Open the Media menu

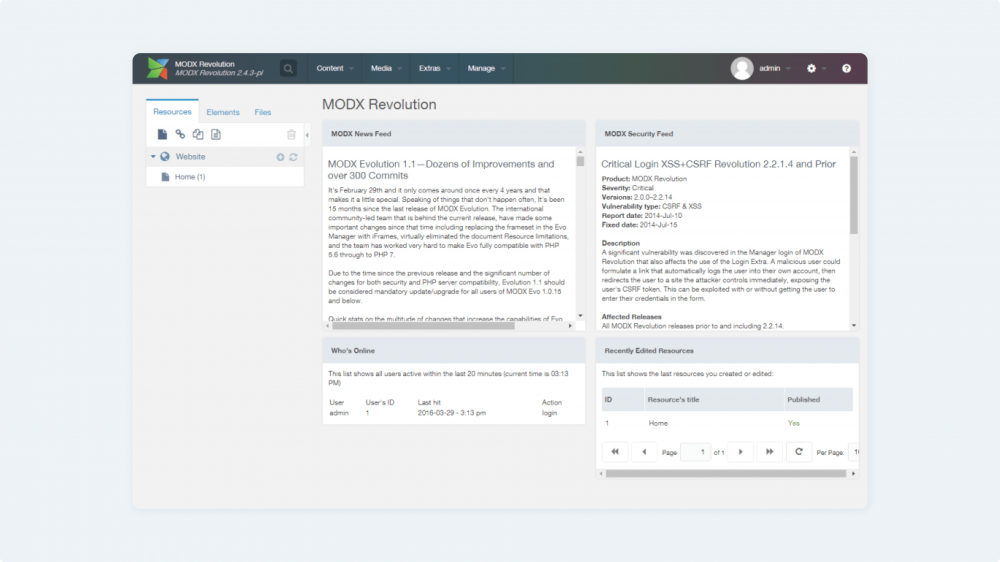coord(386,68)
